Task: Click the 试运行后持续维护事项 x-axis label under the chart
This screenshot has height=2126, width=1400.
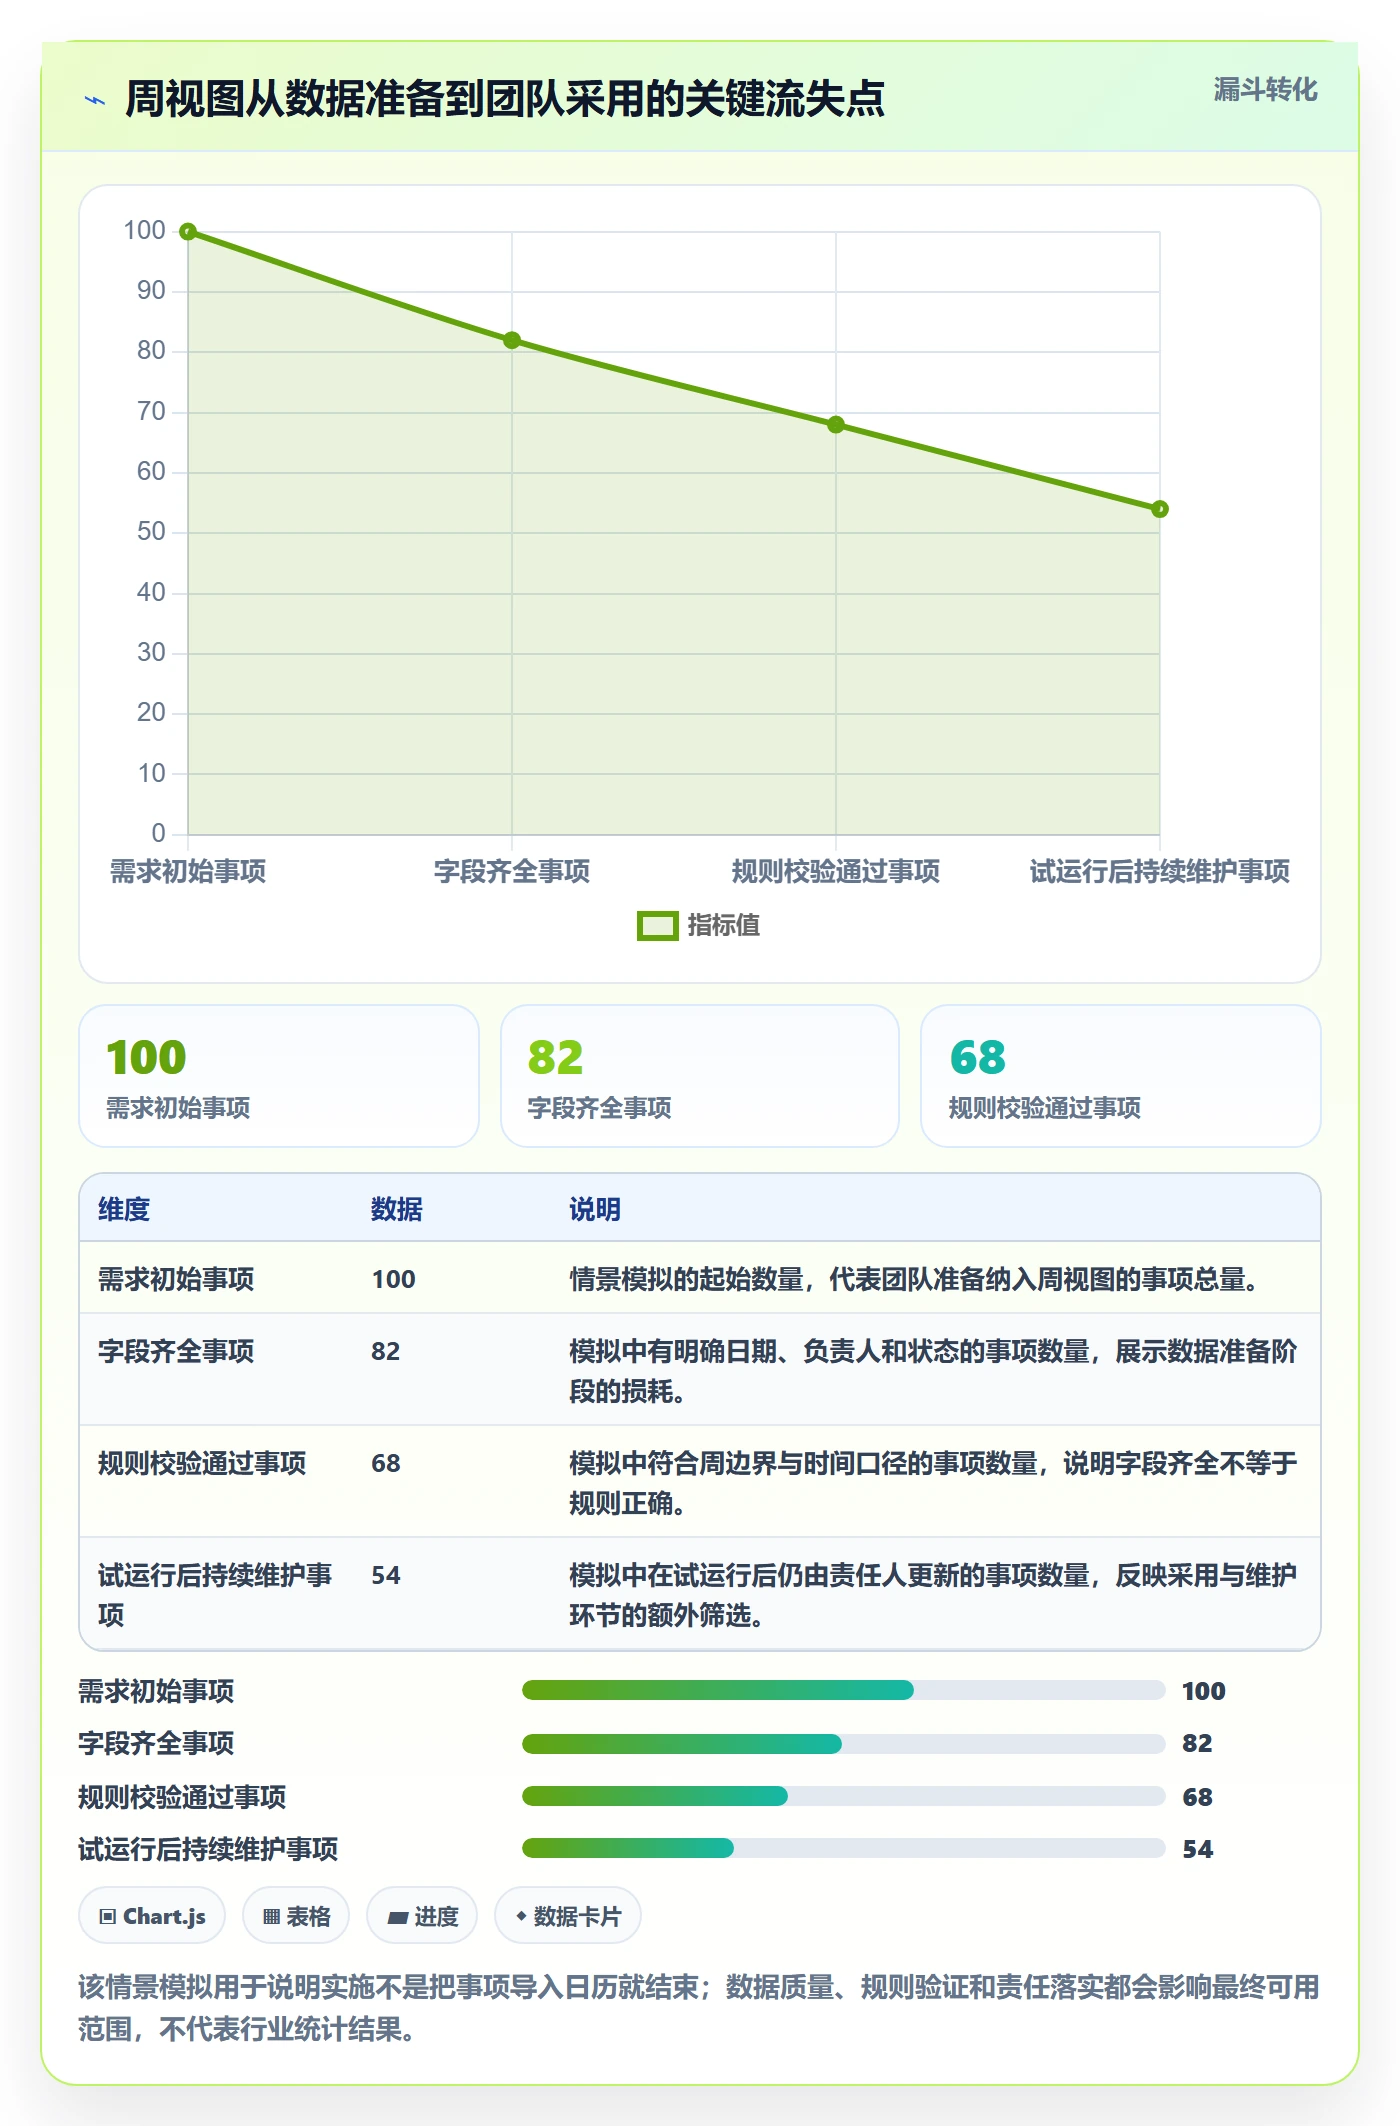Action: (1160, 872)
